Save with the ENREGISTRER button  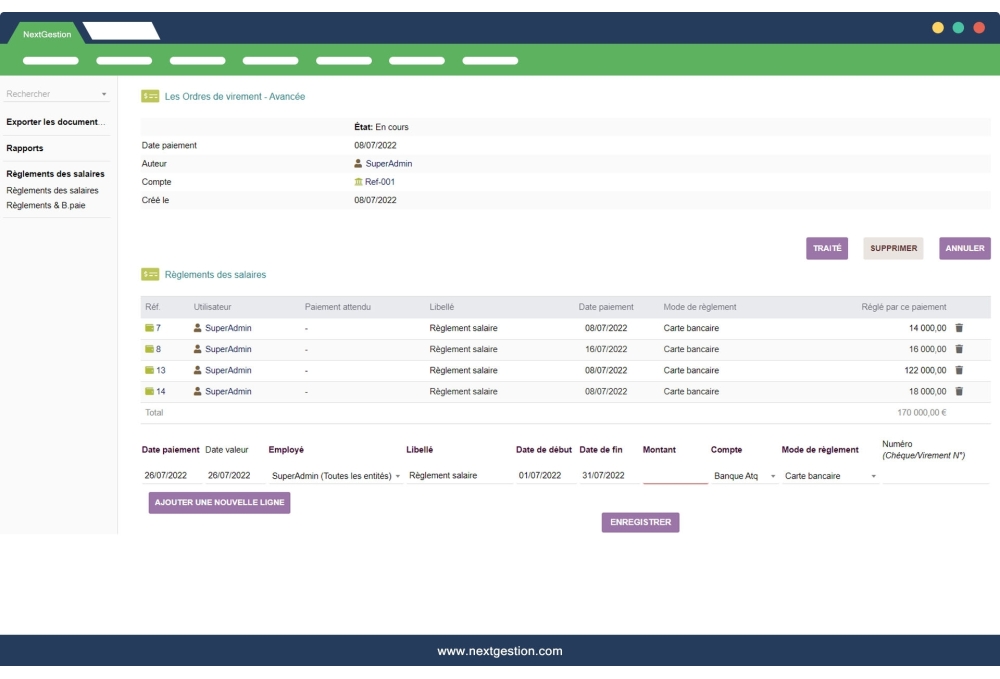tap(640, 522)
